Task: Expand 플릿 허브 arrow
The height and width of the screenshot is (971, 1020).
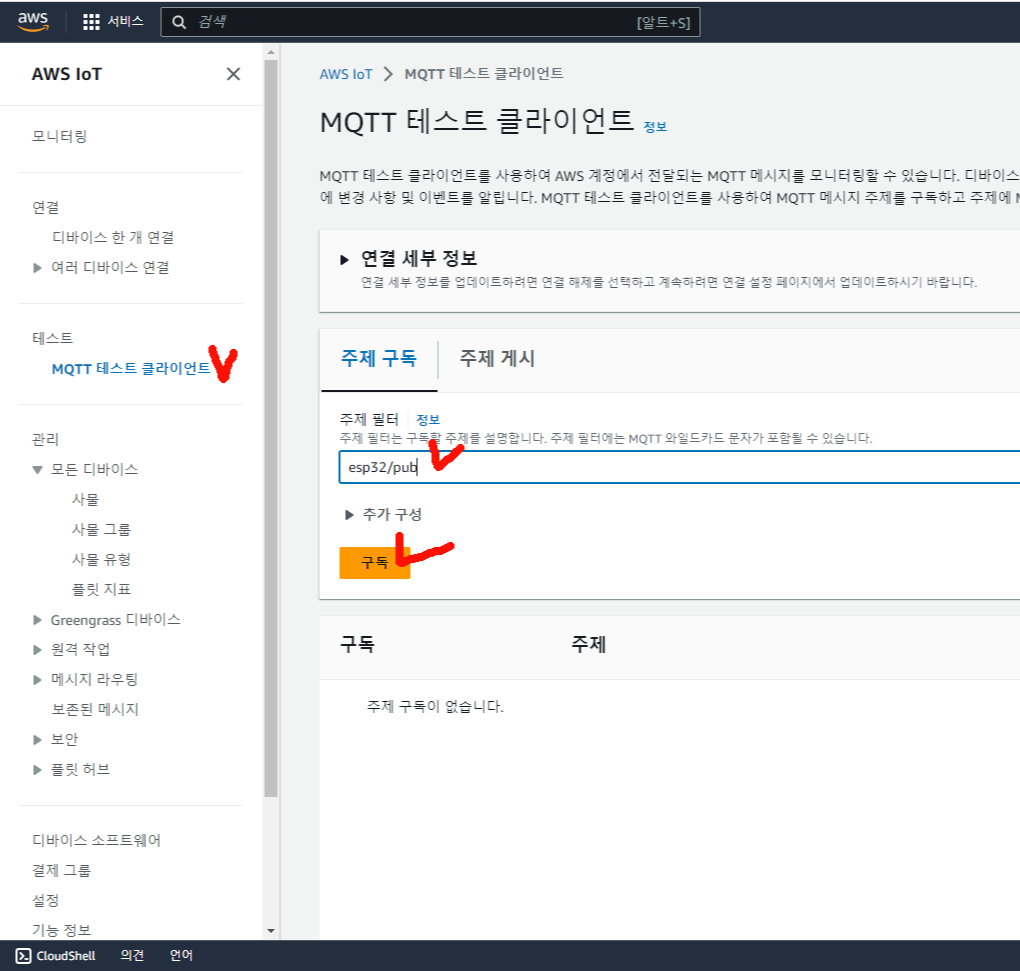Action: pyautogui.click(x=38, y=770)
